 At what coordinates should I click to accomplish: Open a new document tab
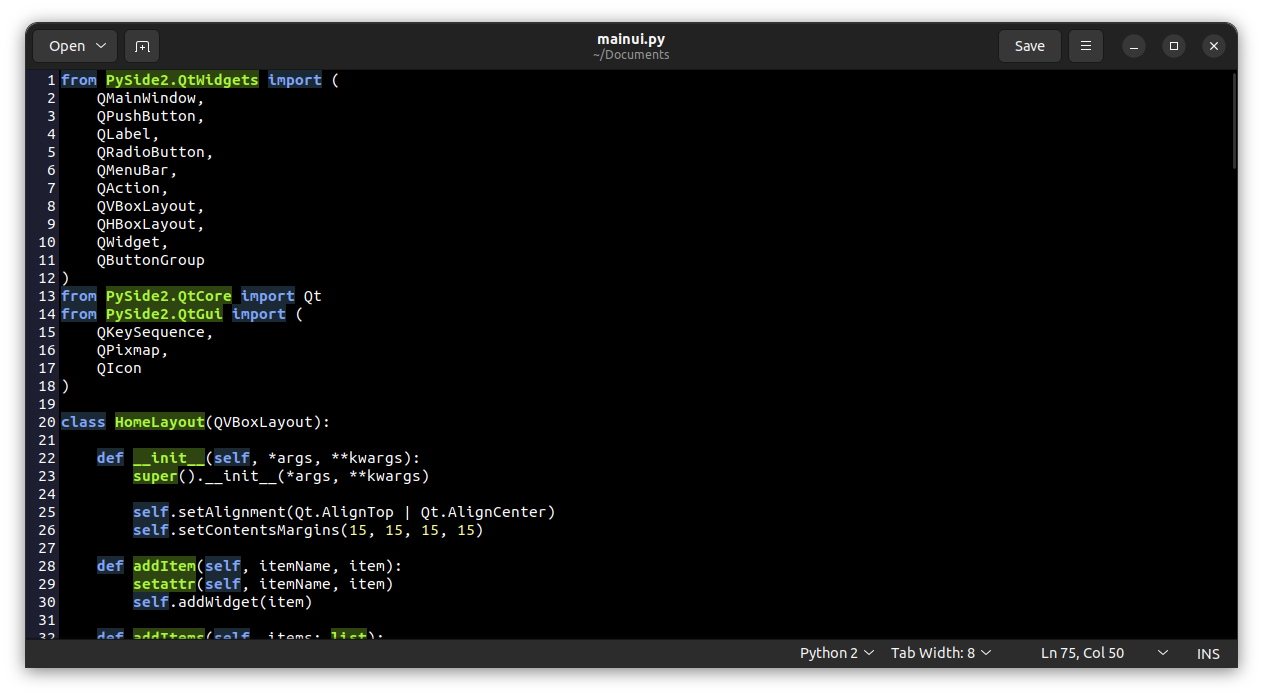tap(141, 46)
